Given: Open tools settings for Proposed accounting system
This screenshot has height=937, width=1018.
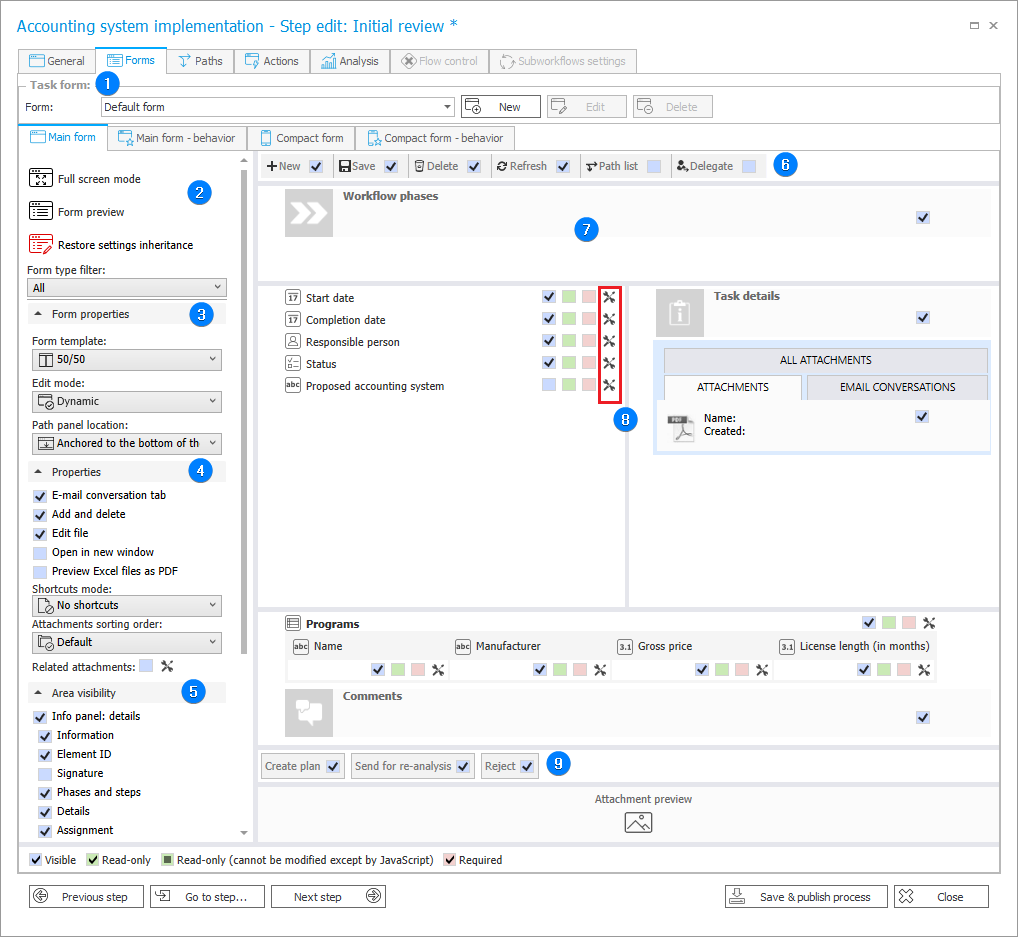Looking at the screenshot, I should coord(609,385).
